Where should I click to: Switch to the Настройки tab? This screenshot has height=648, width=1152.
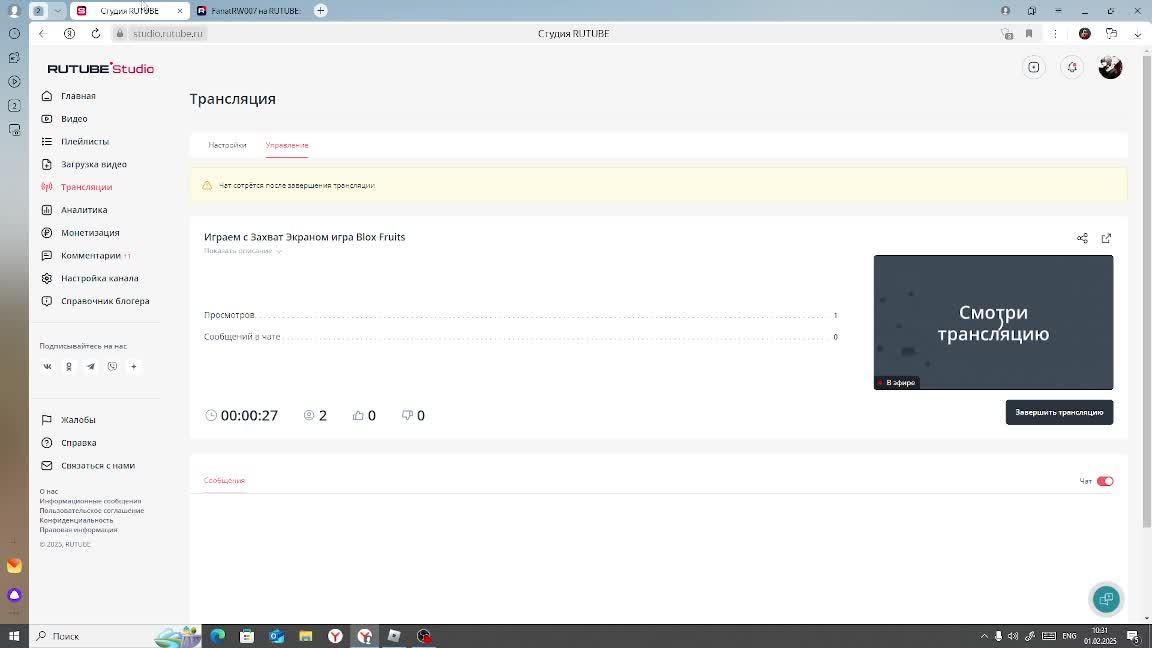(227, 145)
